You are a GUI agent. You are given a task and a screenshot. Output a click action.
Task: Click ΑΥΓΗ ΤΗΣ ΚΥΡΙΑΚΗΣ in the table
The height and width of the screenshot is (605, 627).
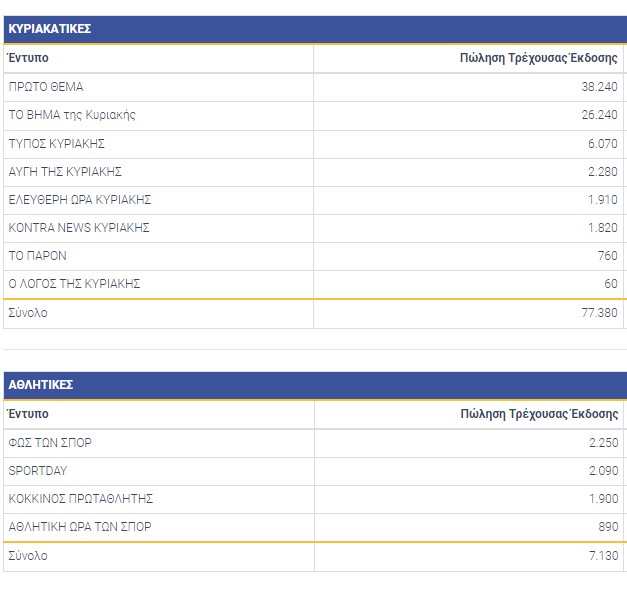coord(65,172)
